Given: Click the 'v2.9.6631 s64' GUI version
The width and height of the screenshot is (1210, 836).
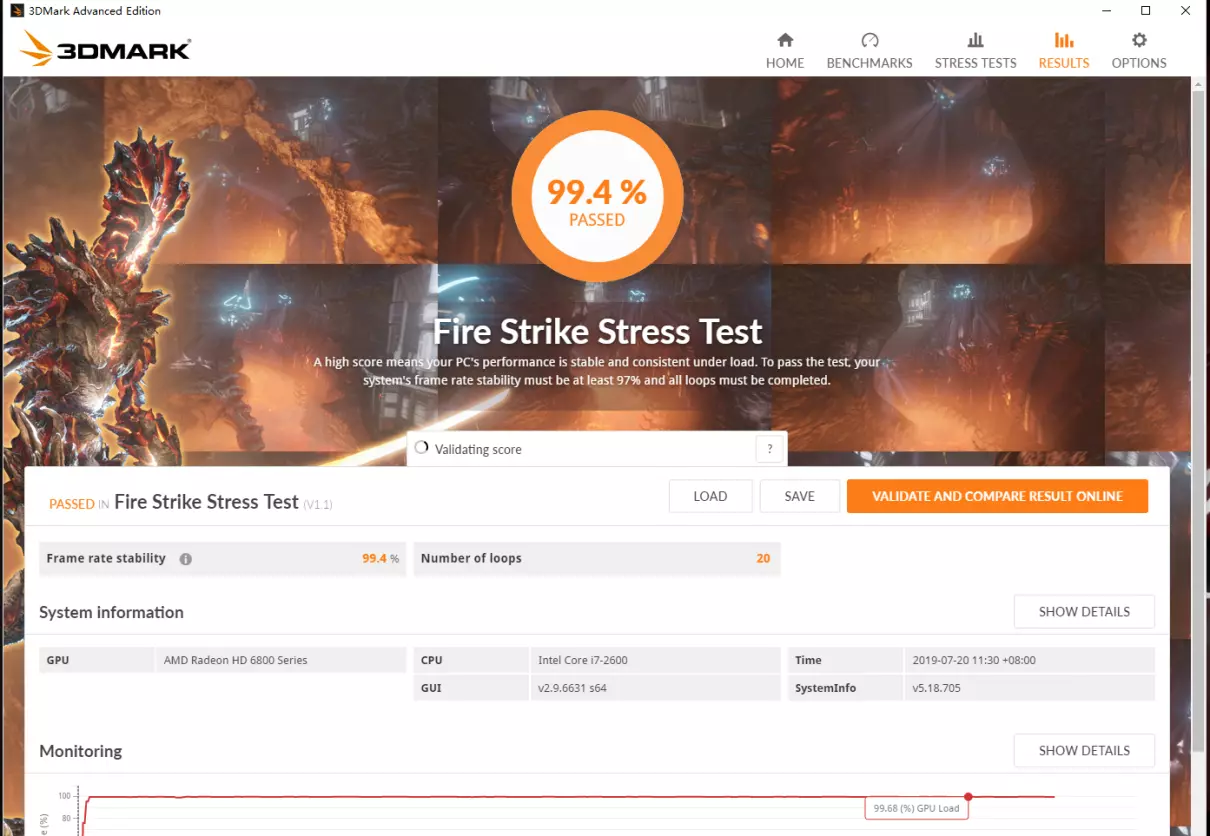Looking at the screenshot, I should pyautogui.click(x=573, y=688).
